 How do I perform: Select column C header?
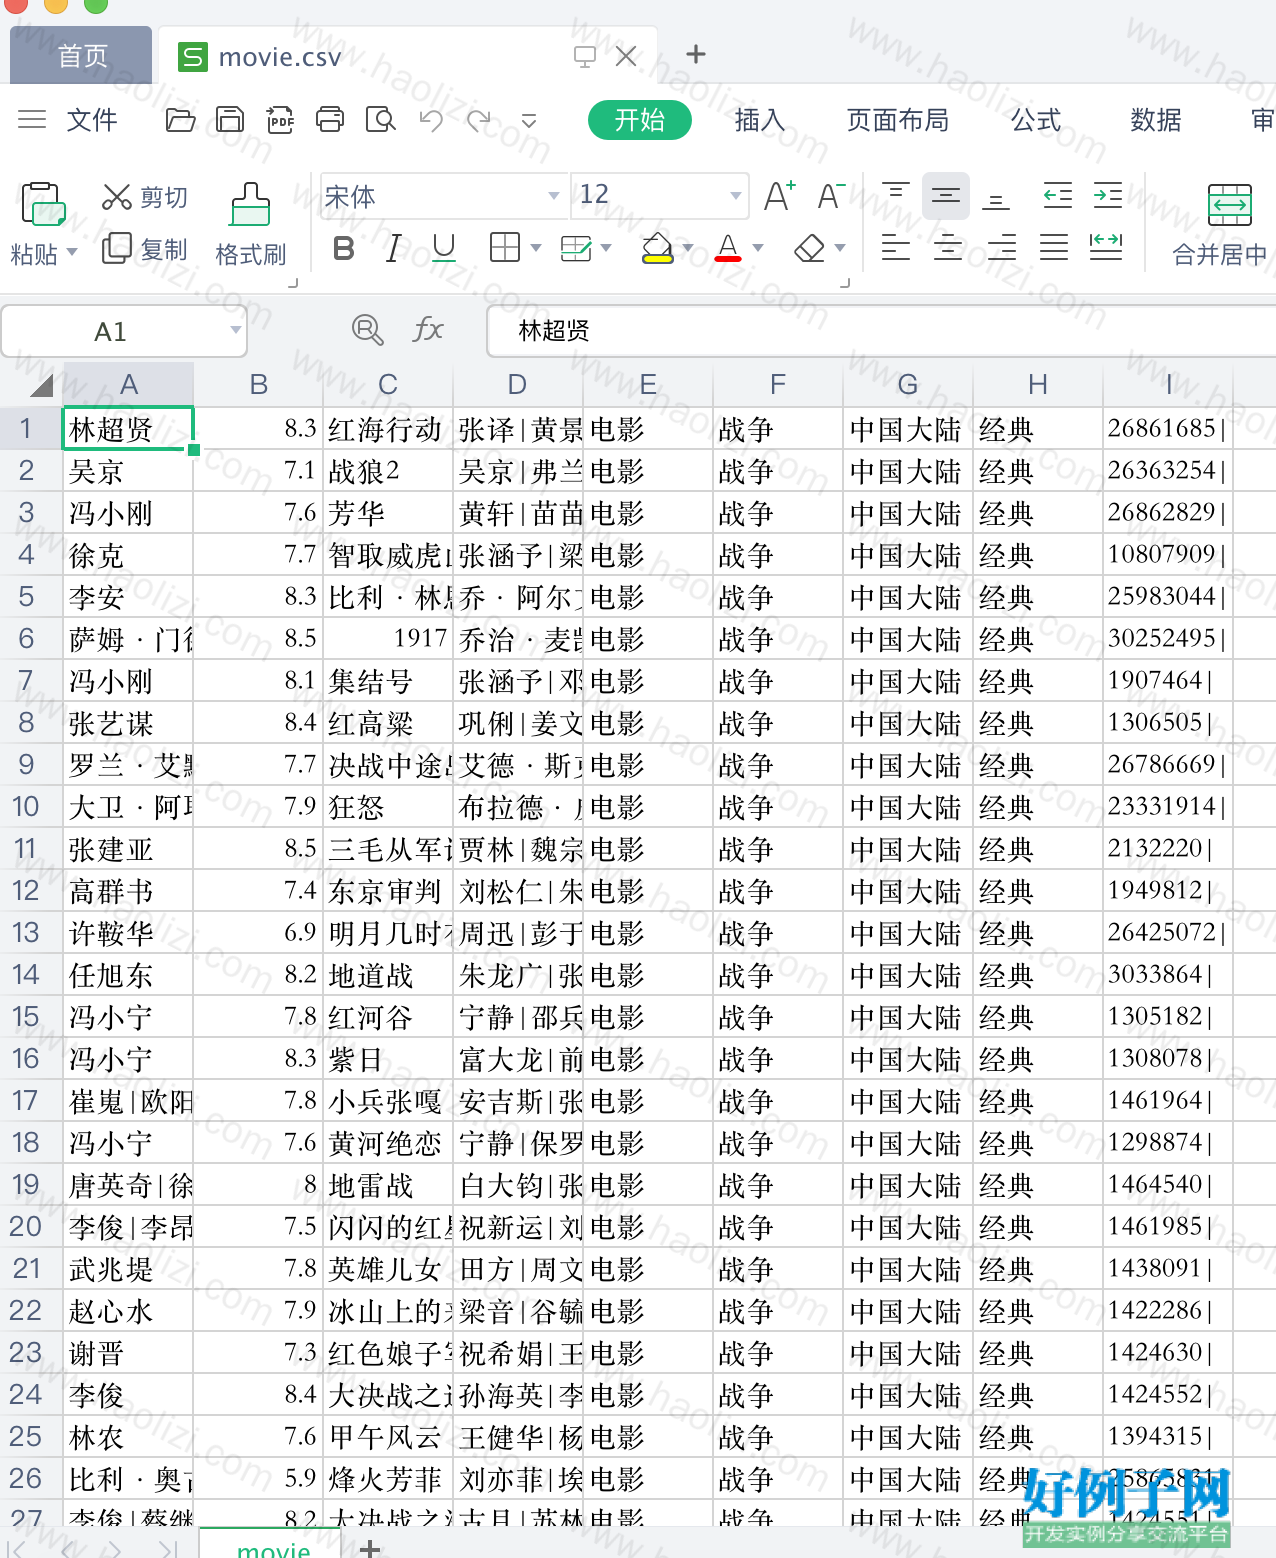388,385
